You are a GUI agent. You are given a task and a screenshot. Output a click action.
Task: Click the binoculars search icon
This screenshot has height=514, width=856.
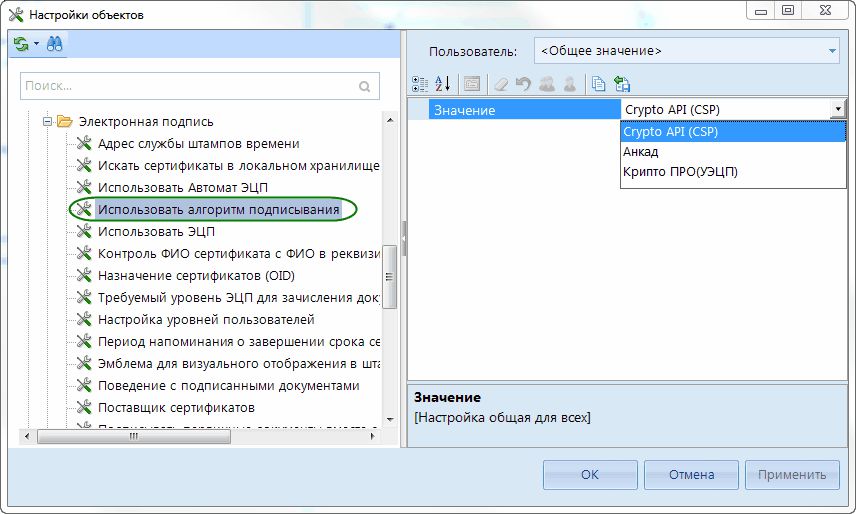point(53,45)
